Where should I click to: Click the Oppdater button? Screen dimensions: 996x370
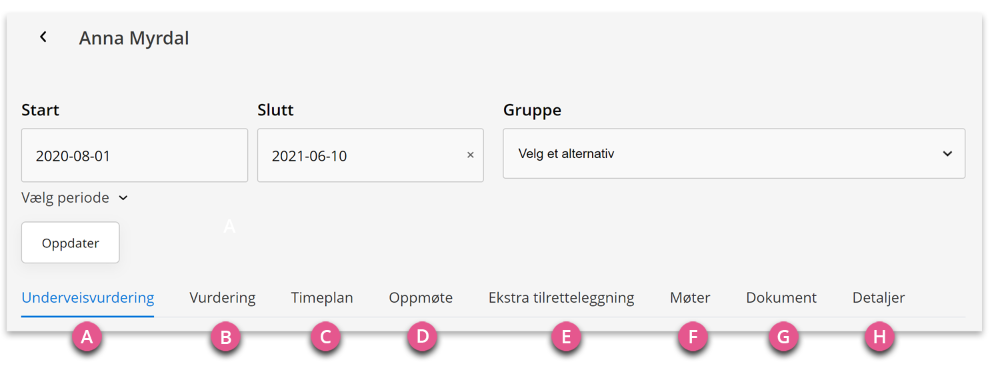pyautogui.click(x=71, y=243)
